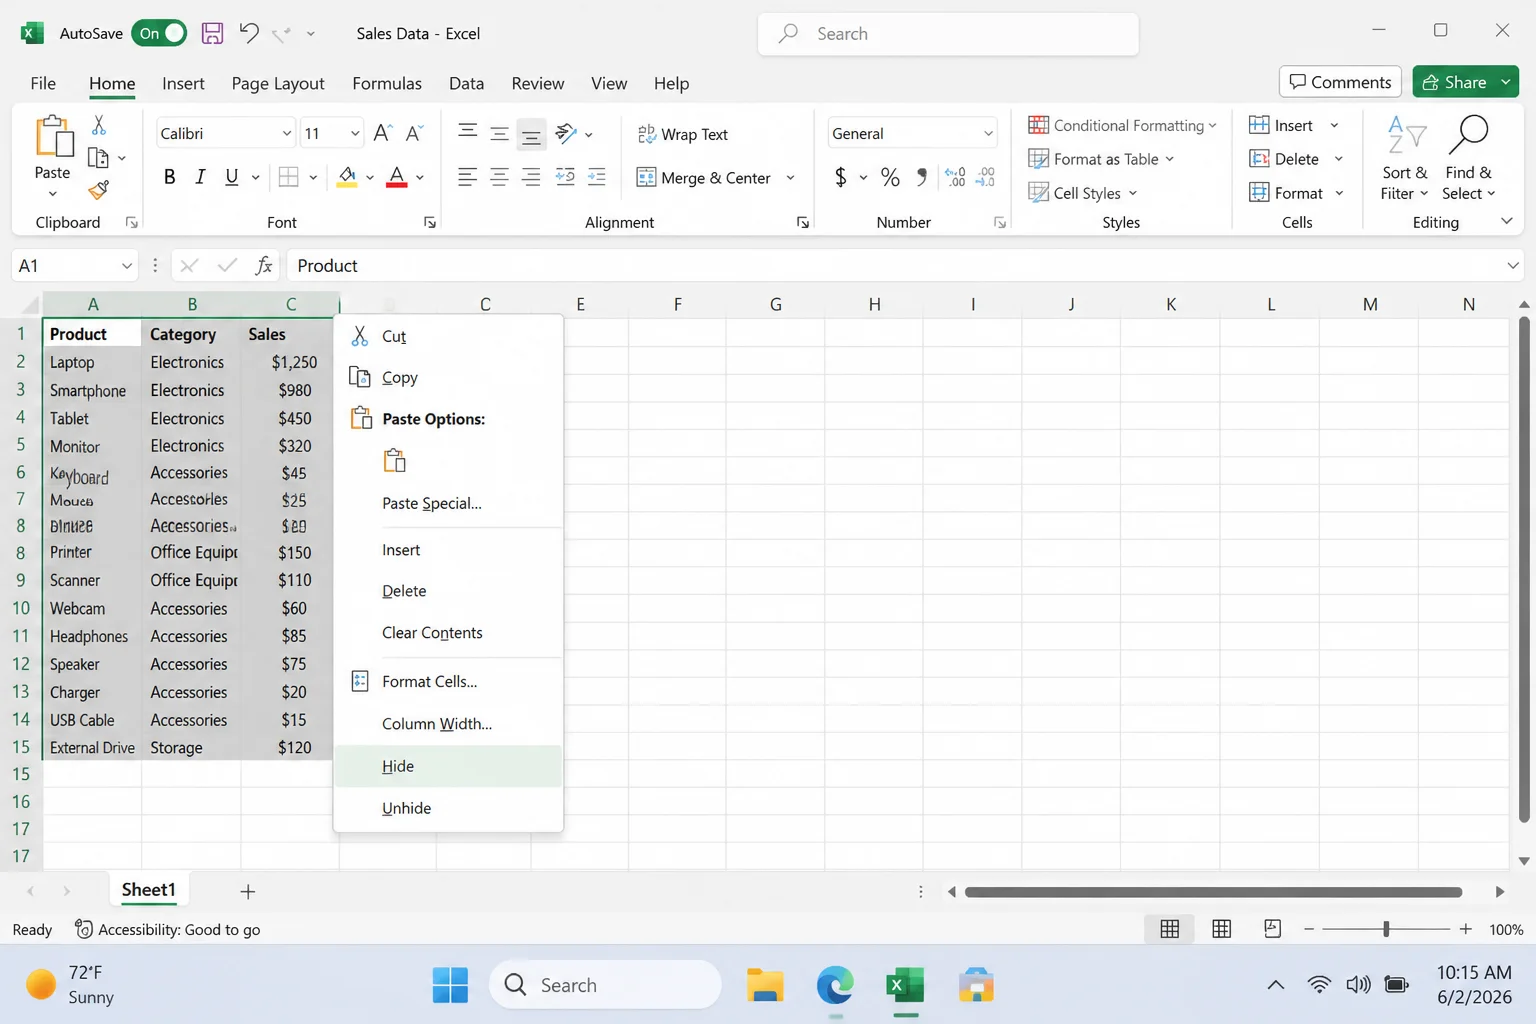Select Format Cells from context menu
Image resolution: width=1536 pixels, height=1024 pixels.
click(448, 681)
